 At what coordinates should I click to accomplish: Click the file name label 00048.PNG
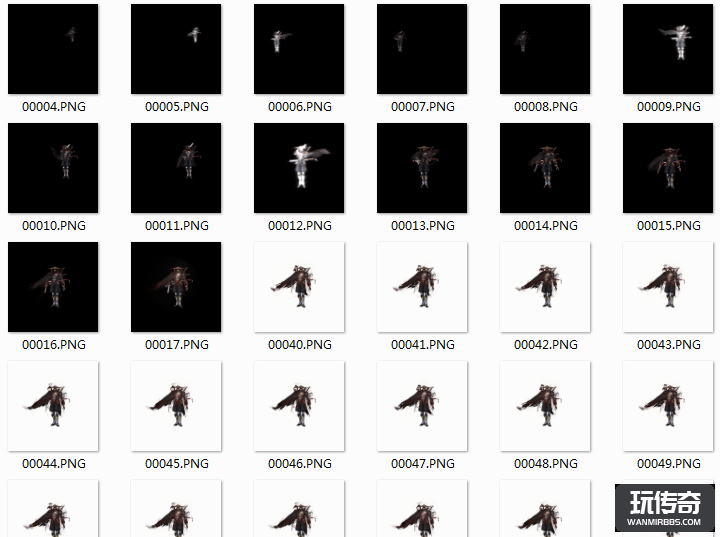[546, 464]
